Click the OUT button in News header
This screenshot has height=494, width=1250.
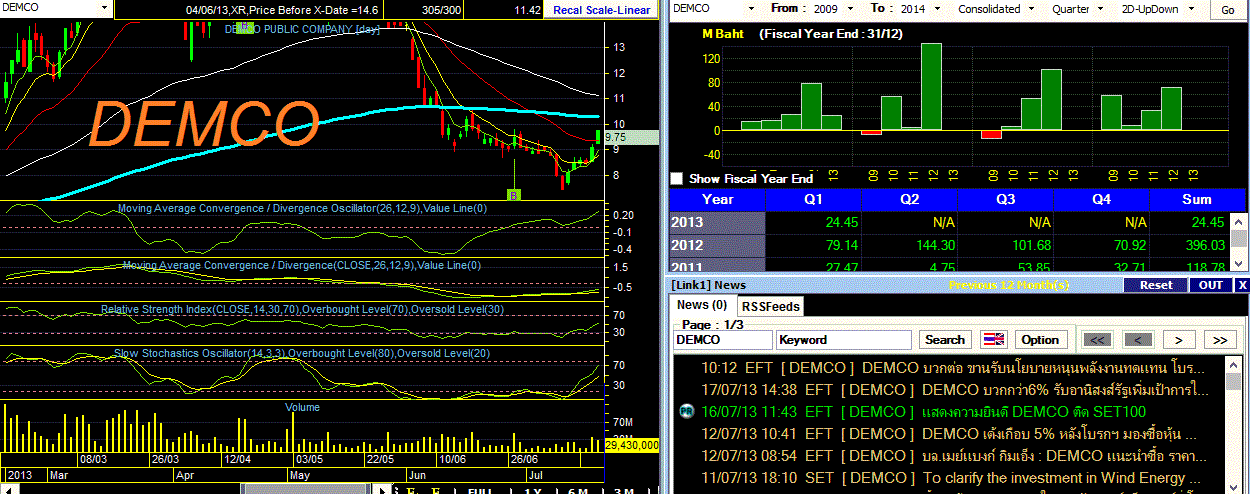[x=1211, y=285]
